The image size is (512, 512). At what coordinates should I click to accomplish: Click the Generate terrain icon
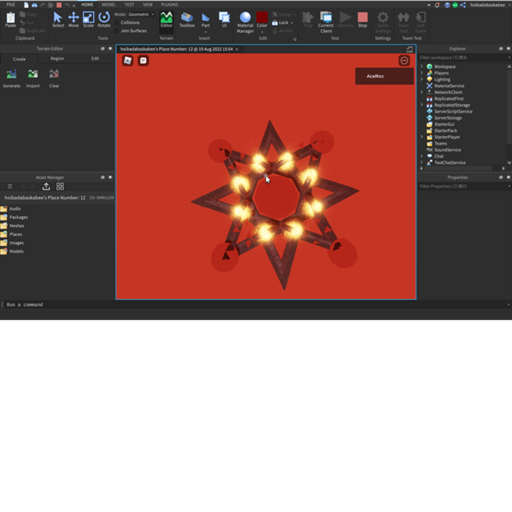tap(12, 79)
